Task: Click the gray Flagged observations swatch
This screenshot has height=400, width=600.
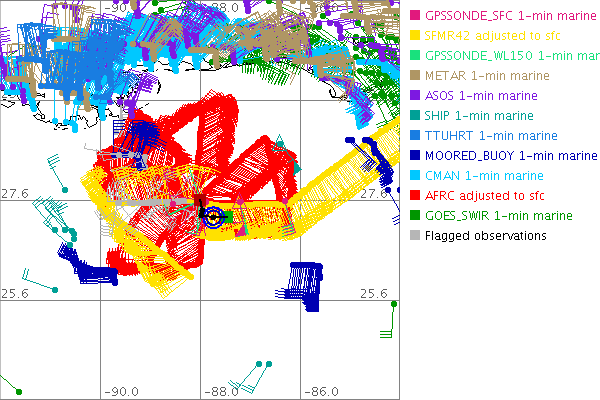Action: 415,236
